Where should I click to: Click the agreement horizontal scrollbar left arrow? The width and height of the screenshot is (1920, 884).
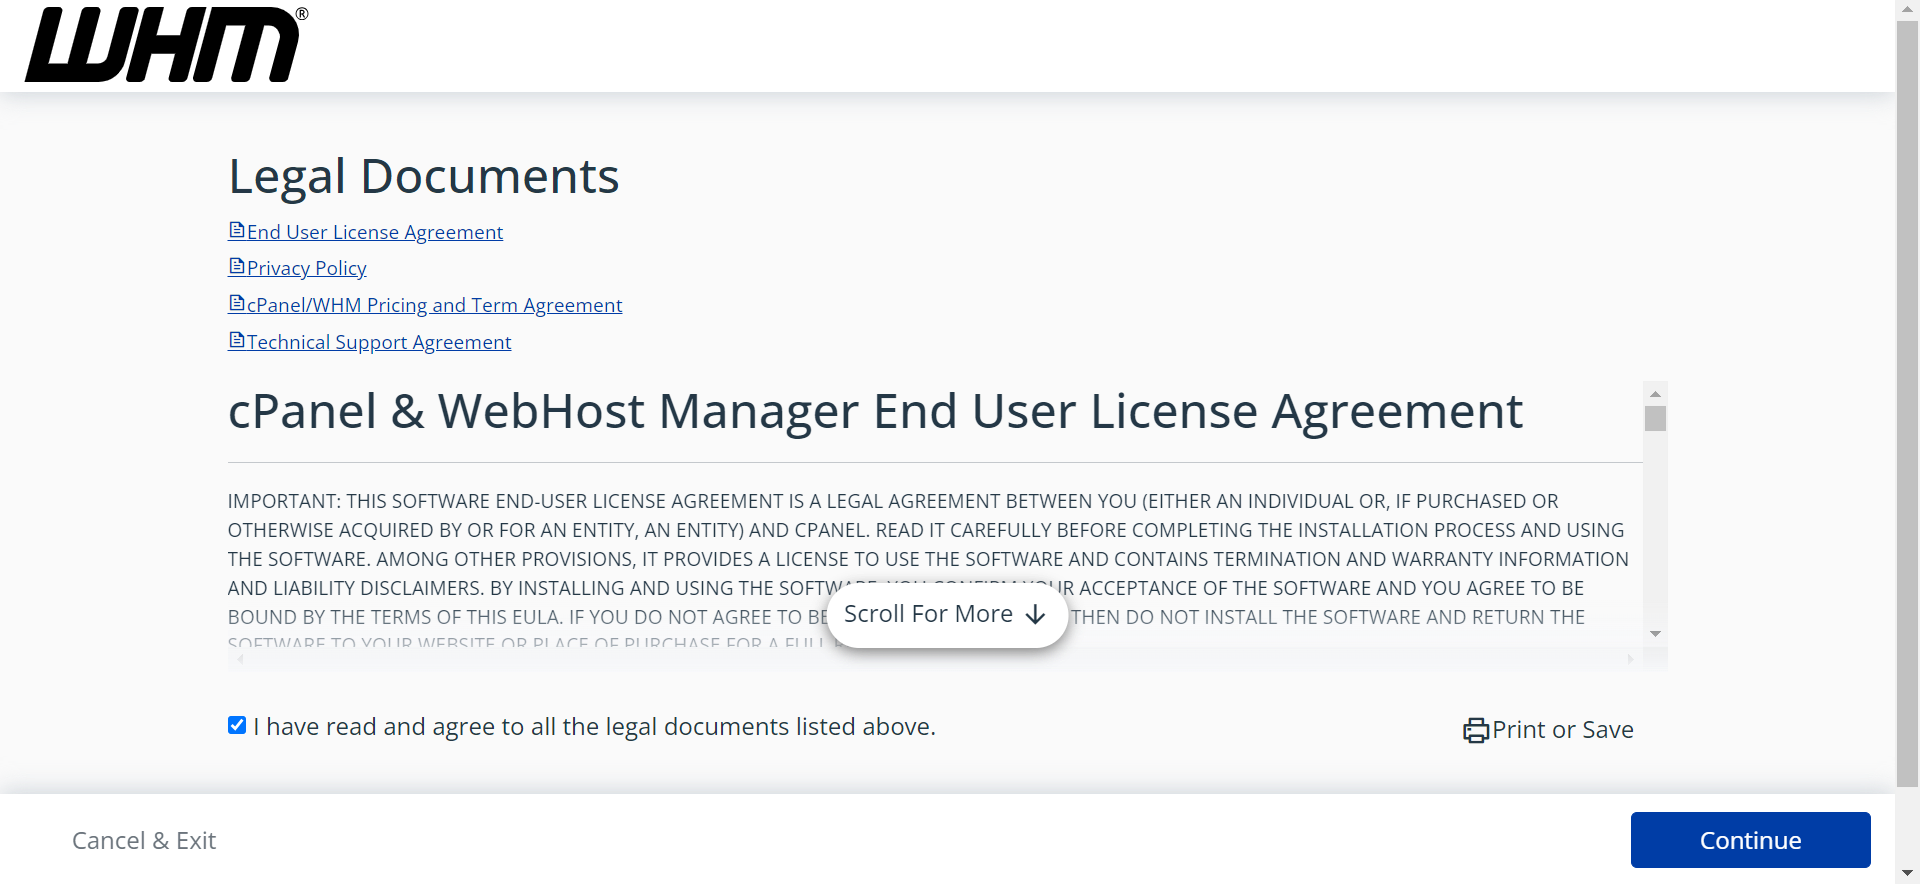click(240, 659)
